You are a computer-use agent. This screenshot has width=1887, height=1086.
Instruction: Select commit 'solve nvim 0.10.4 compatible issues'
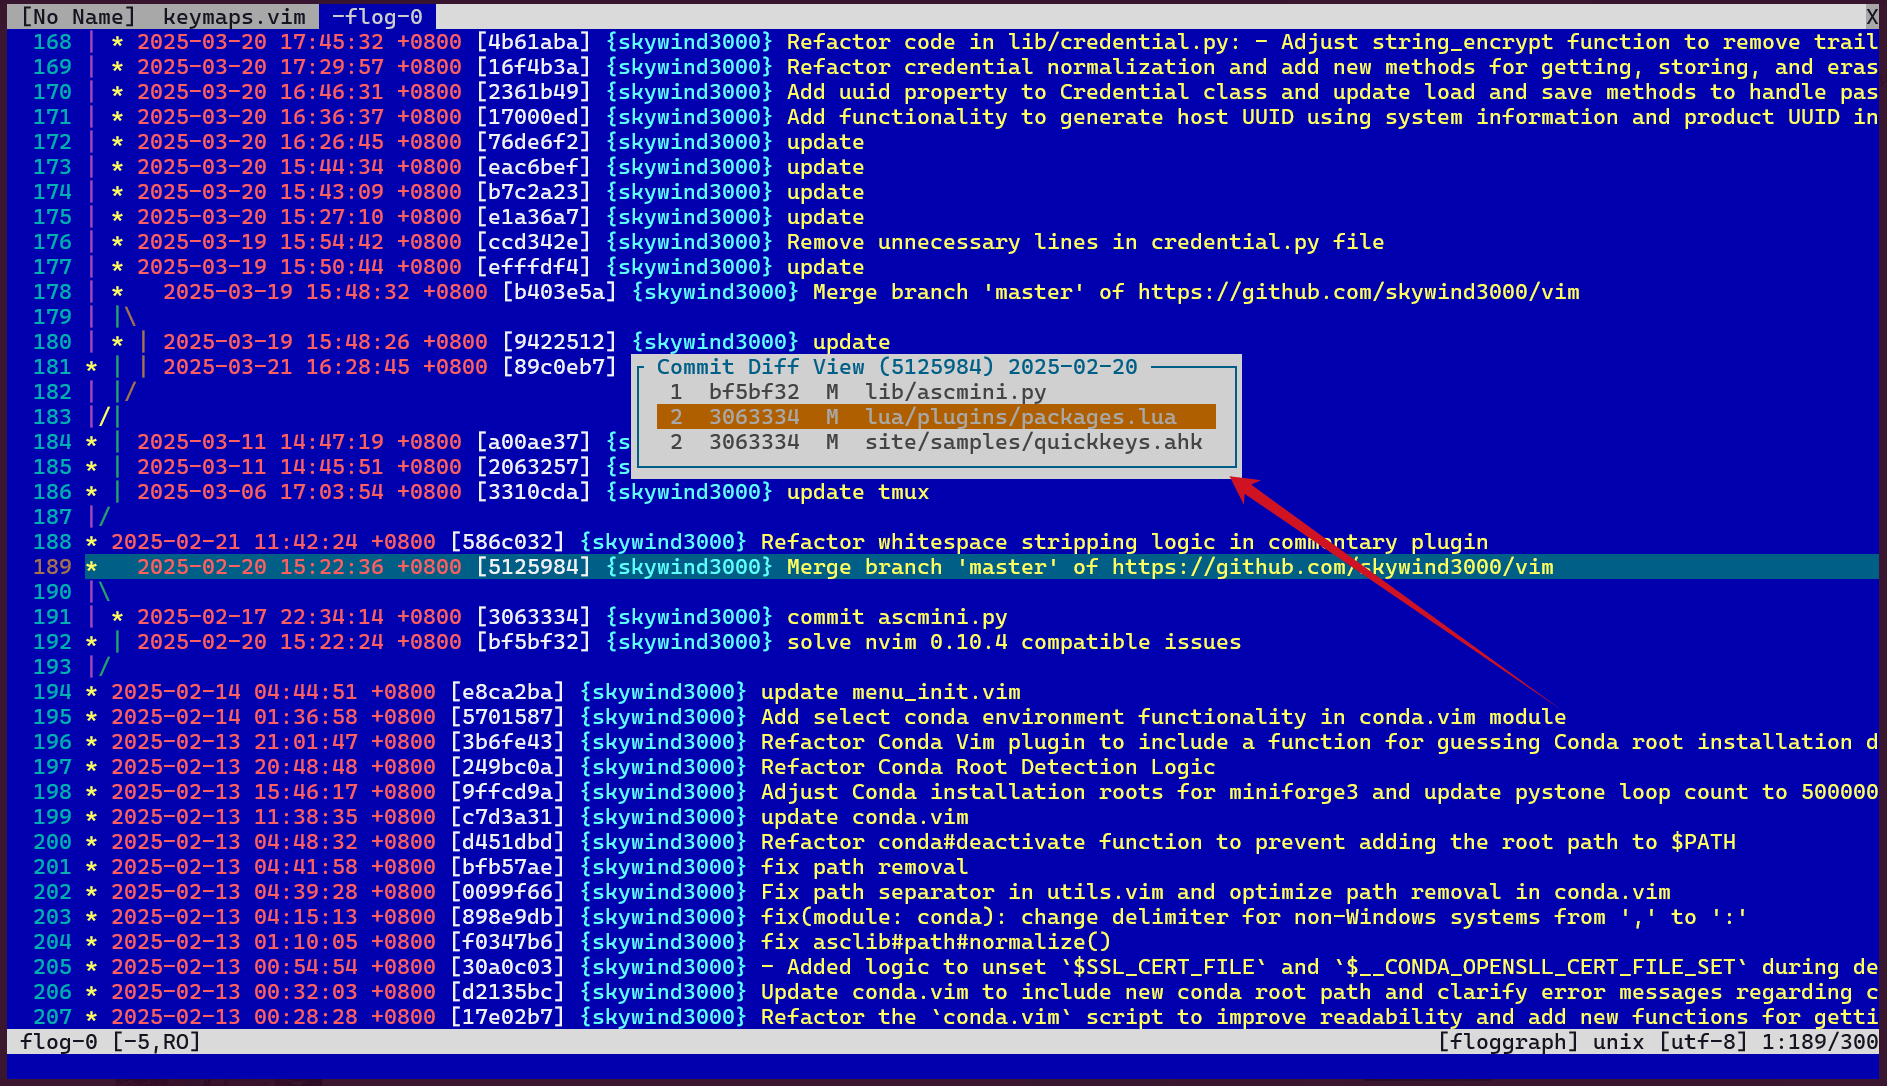[1013, 642]
